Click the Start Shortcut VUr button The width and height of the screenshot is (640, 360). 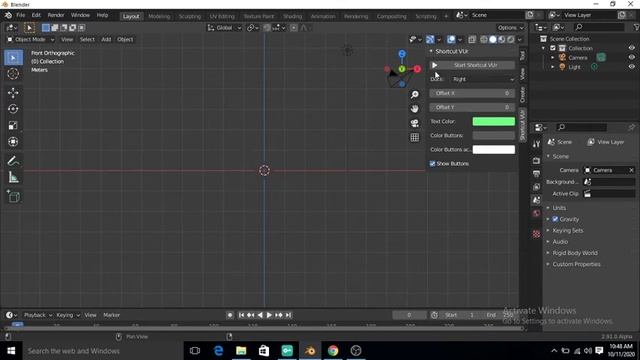pos(472,65)
